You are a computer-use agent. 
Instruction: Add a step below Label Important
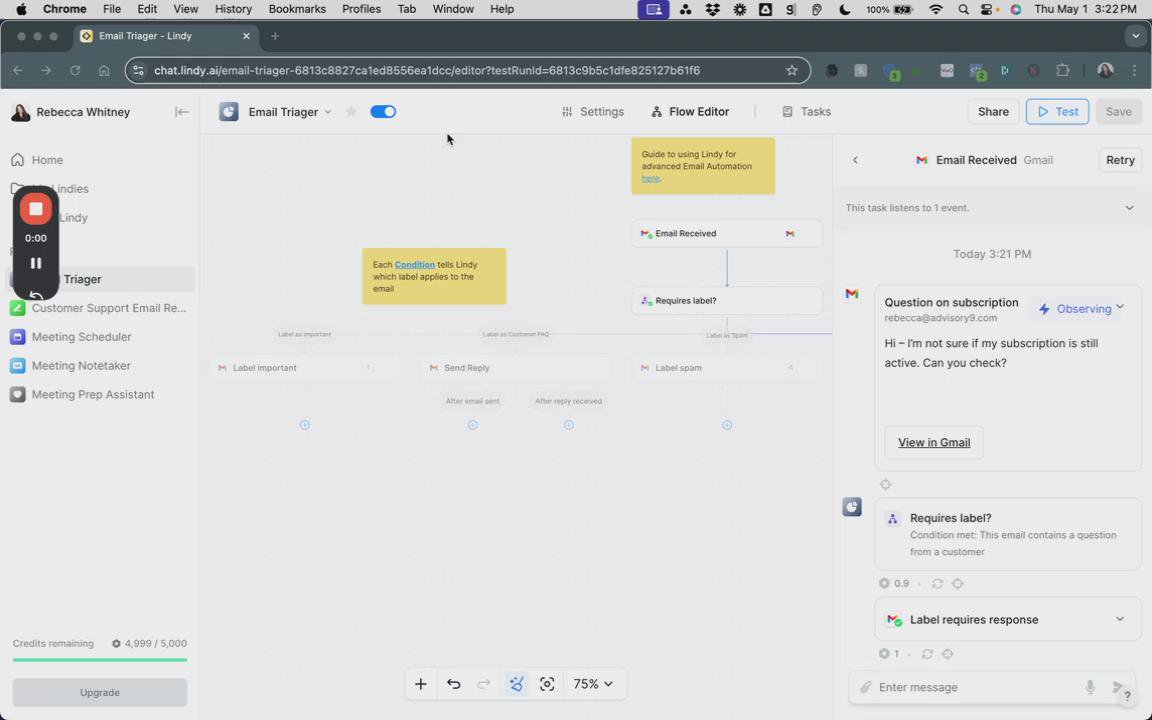click(305, 425)
